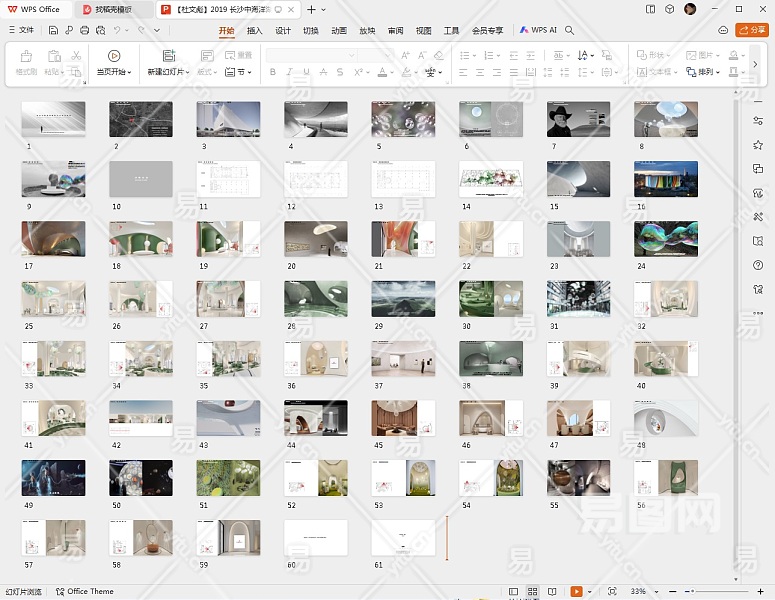The height and width of the screenshot is (600, 775).
Task: Switch to normal view mode
Action: click(514, 592)
